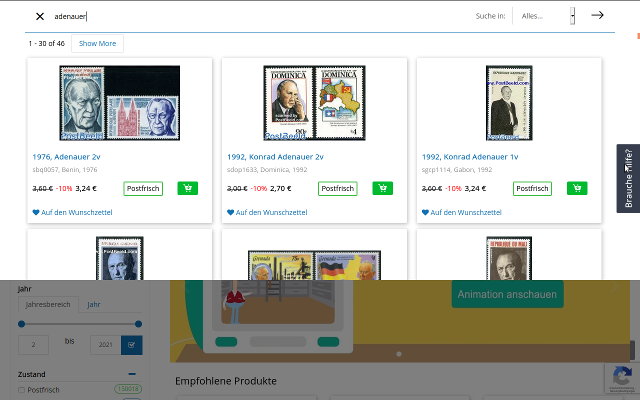The image size is (640, 400).
Task: Open the Brauche Hilfe side tab
Action: coord(628,178)
